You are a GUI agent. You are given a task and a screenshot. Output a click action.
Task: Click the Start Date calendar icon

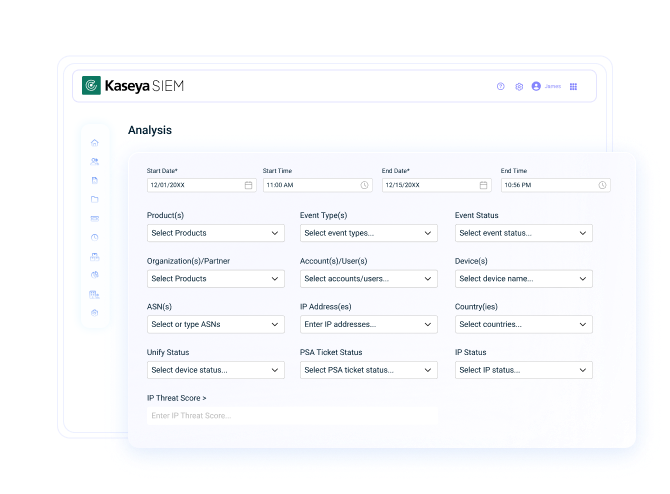click(x=248, y=185)
